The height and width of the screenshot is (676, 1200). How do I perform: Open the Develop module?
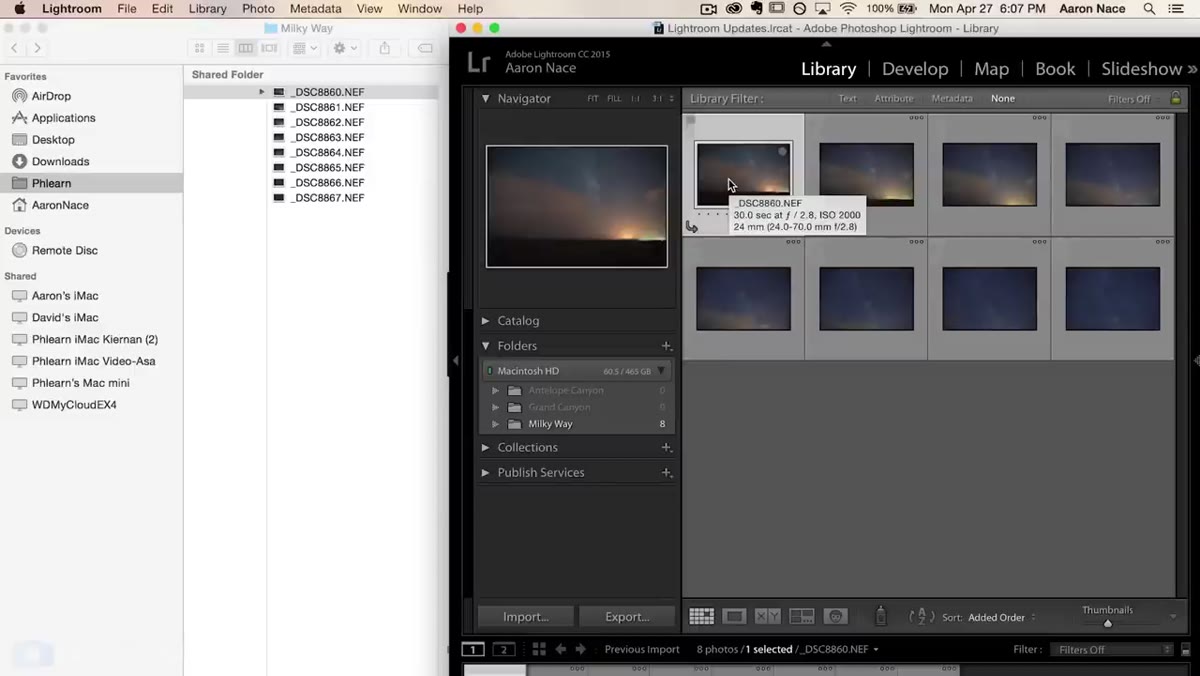click(x=915, y=69)
